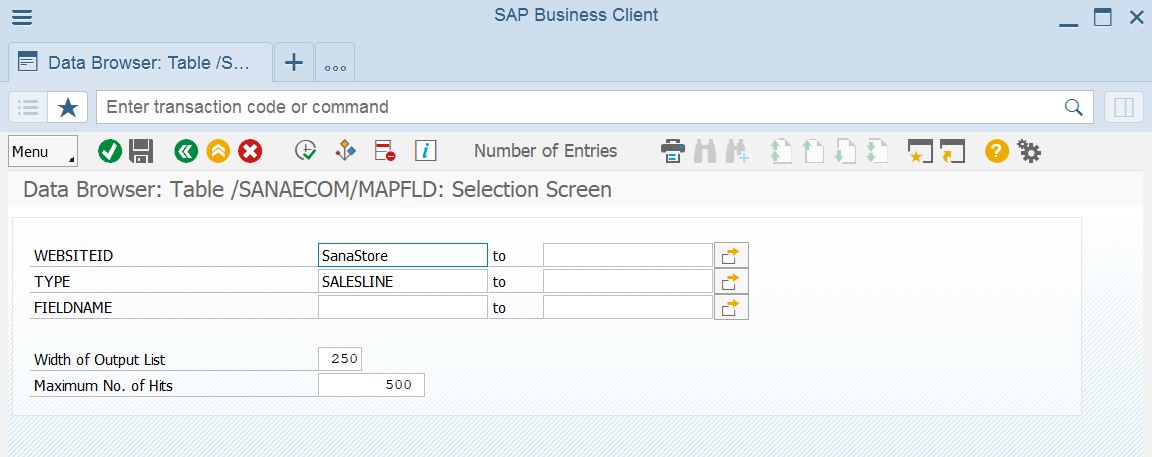Click the Width of Output List label
The image size is (1152, 457).
click(x=100, y=360)
